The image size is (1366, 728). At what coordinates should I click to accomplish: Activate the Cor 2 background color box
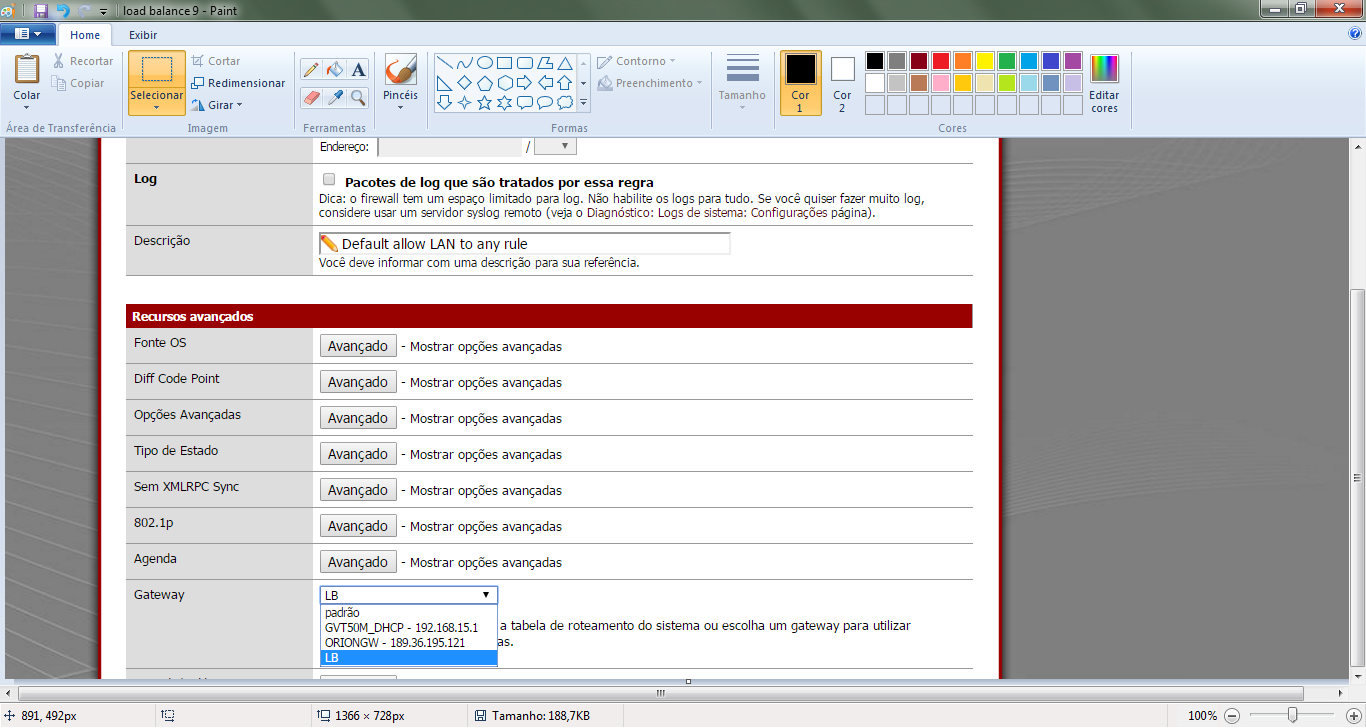(842, 83)
